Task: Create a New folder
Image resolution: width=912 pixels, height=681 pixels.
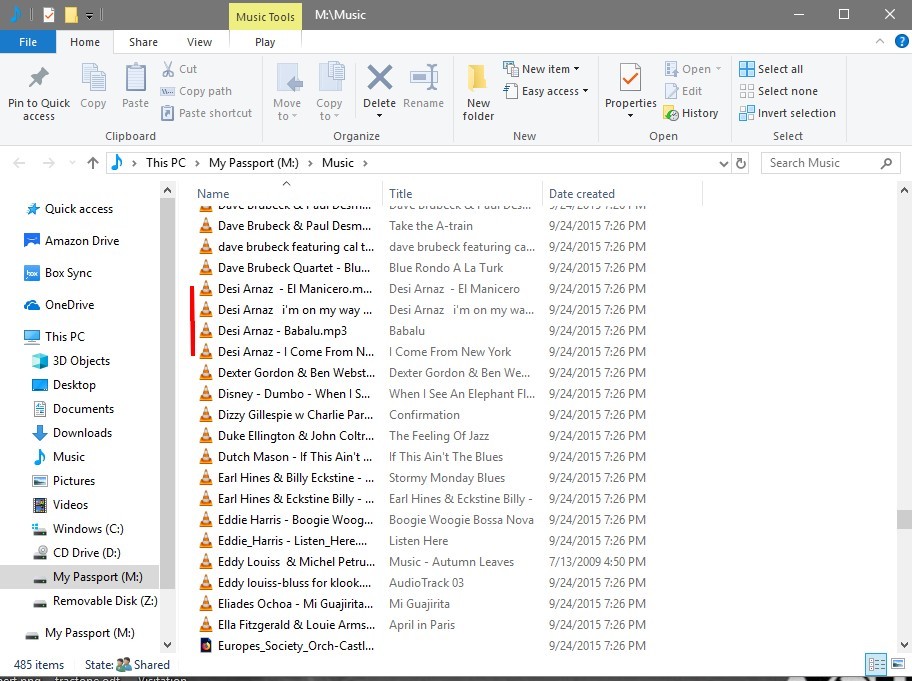Action: coord(478,93)
